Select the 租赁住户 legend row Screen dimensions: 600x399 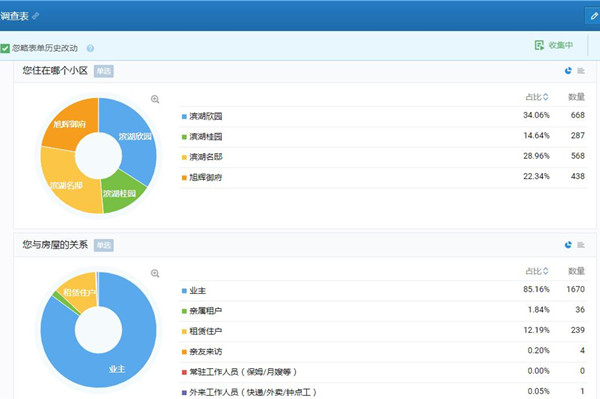click(383, 331)
